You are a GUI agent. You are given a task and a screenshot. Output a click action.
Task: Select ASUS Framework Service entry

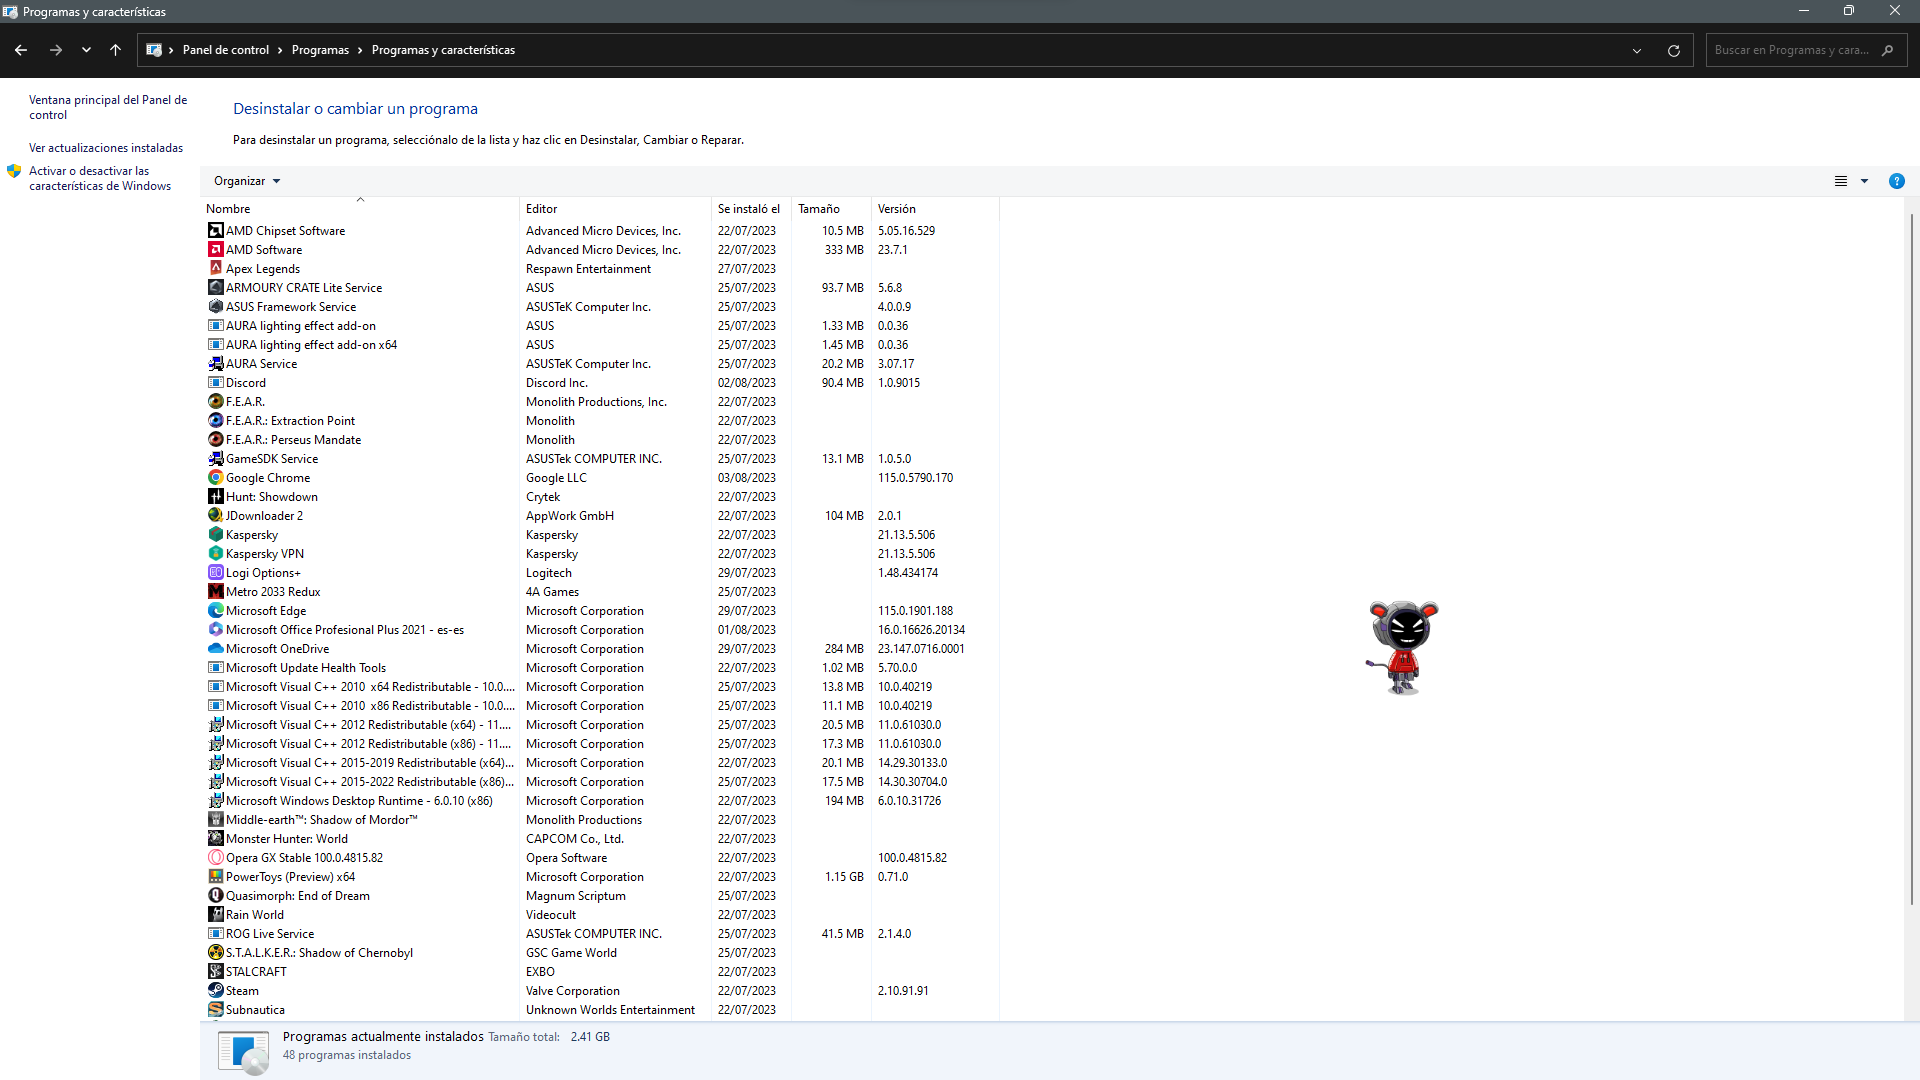600,307
